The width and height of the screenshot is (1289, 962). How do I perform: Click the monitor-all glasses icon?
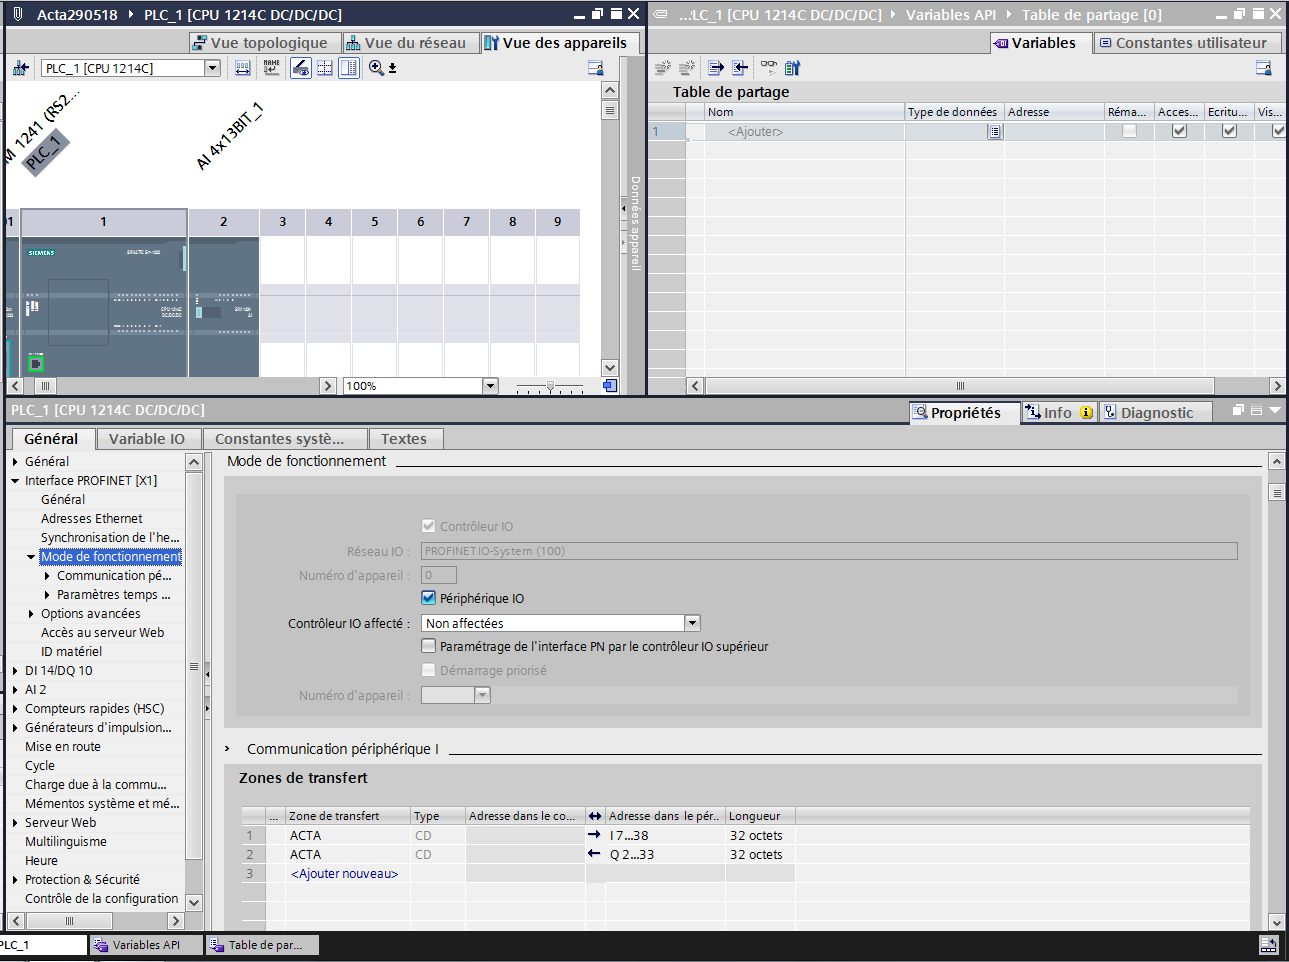coord(768,67)
